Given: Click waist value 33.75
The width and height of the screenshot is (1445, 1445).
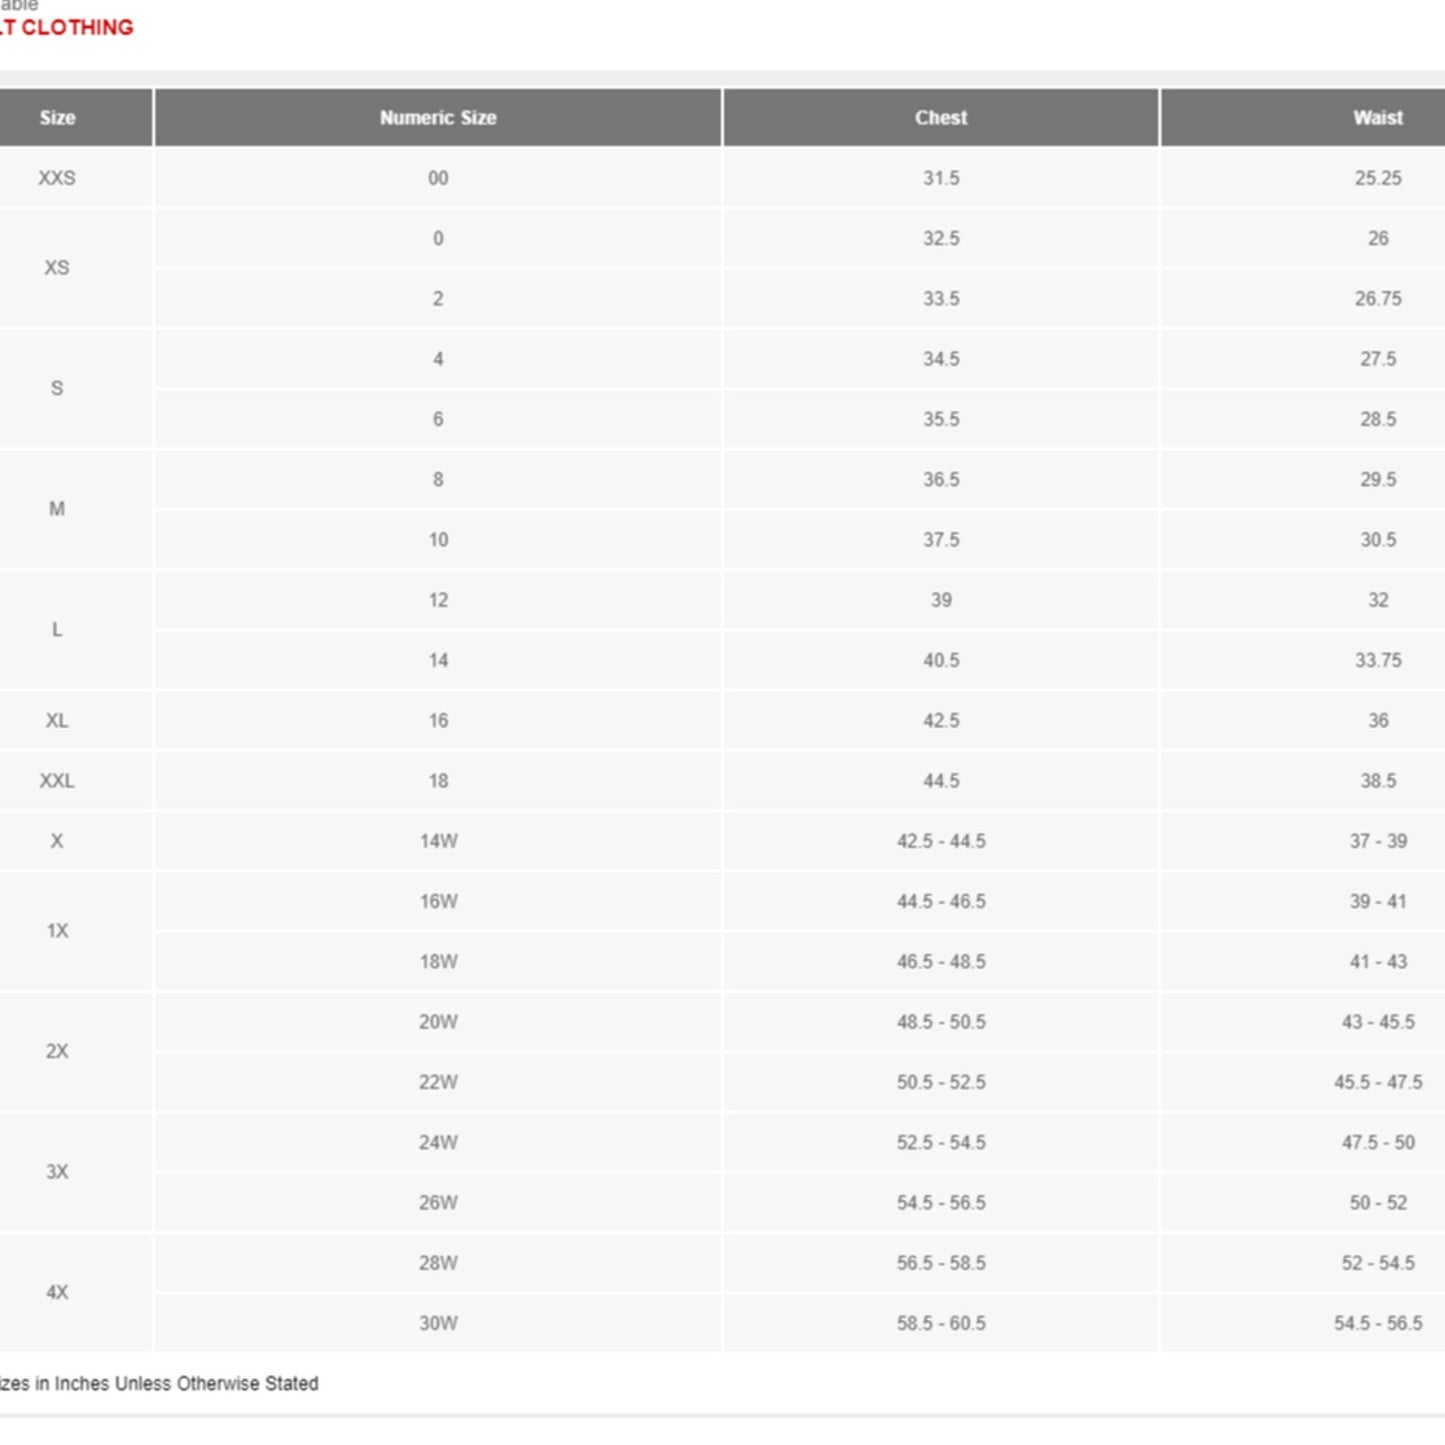Looking at the screenshot, I should 1378,660.
